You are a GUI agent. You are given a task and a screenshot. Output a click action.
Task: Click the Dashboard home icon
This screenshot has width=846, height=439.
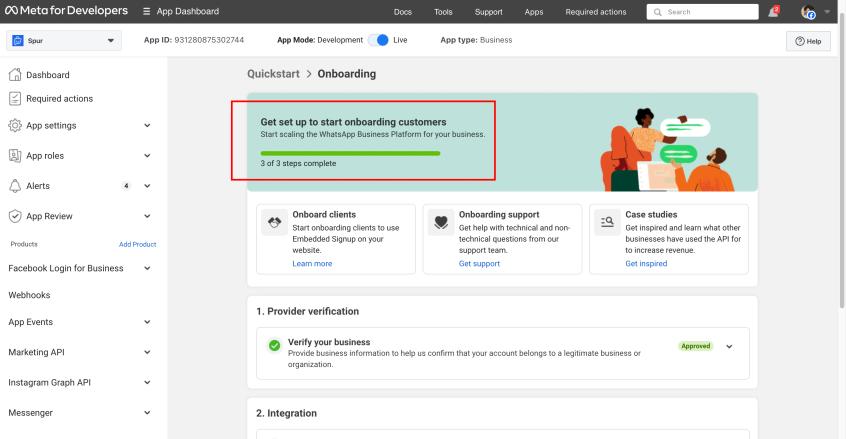click(15, 74)
